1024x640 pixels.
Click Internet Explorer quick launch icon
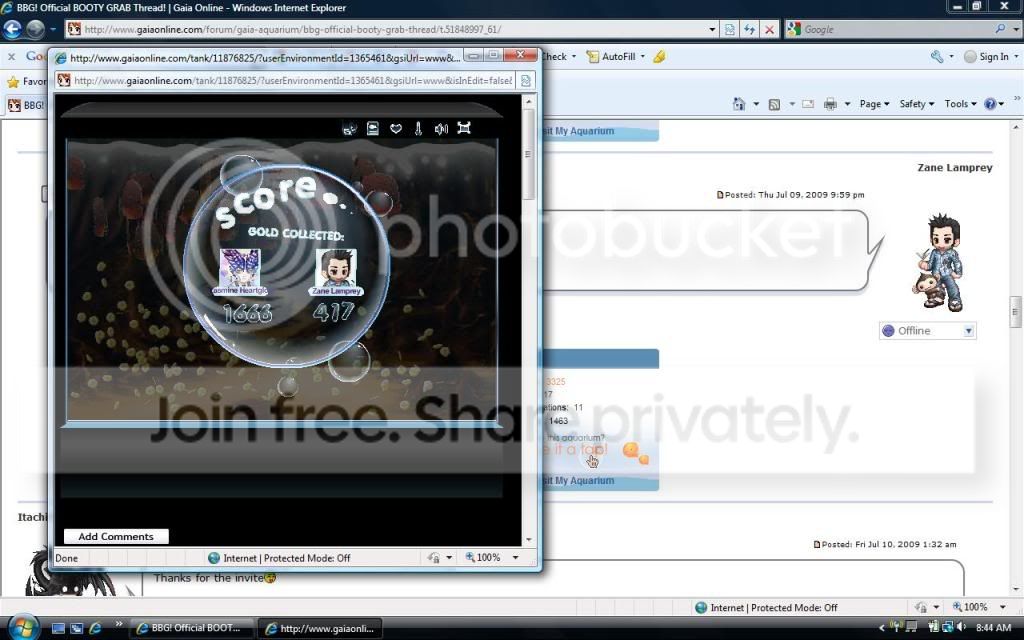[x=95, y=628]
